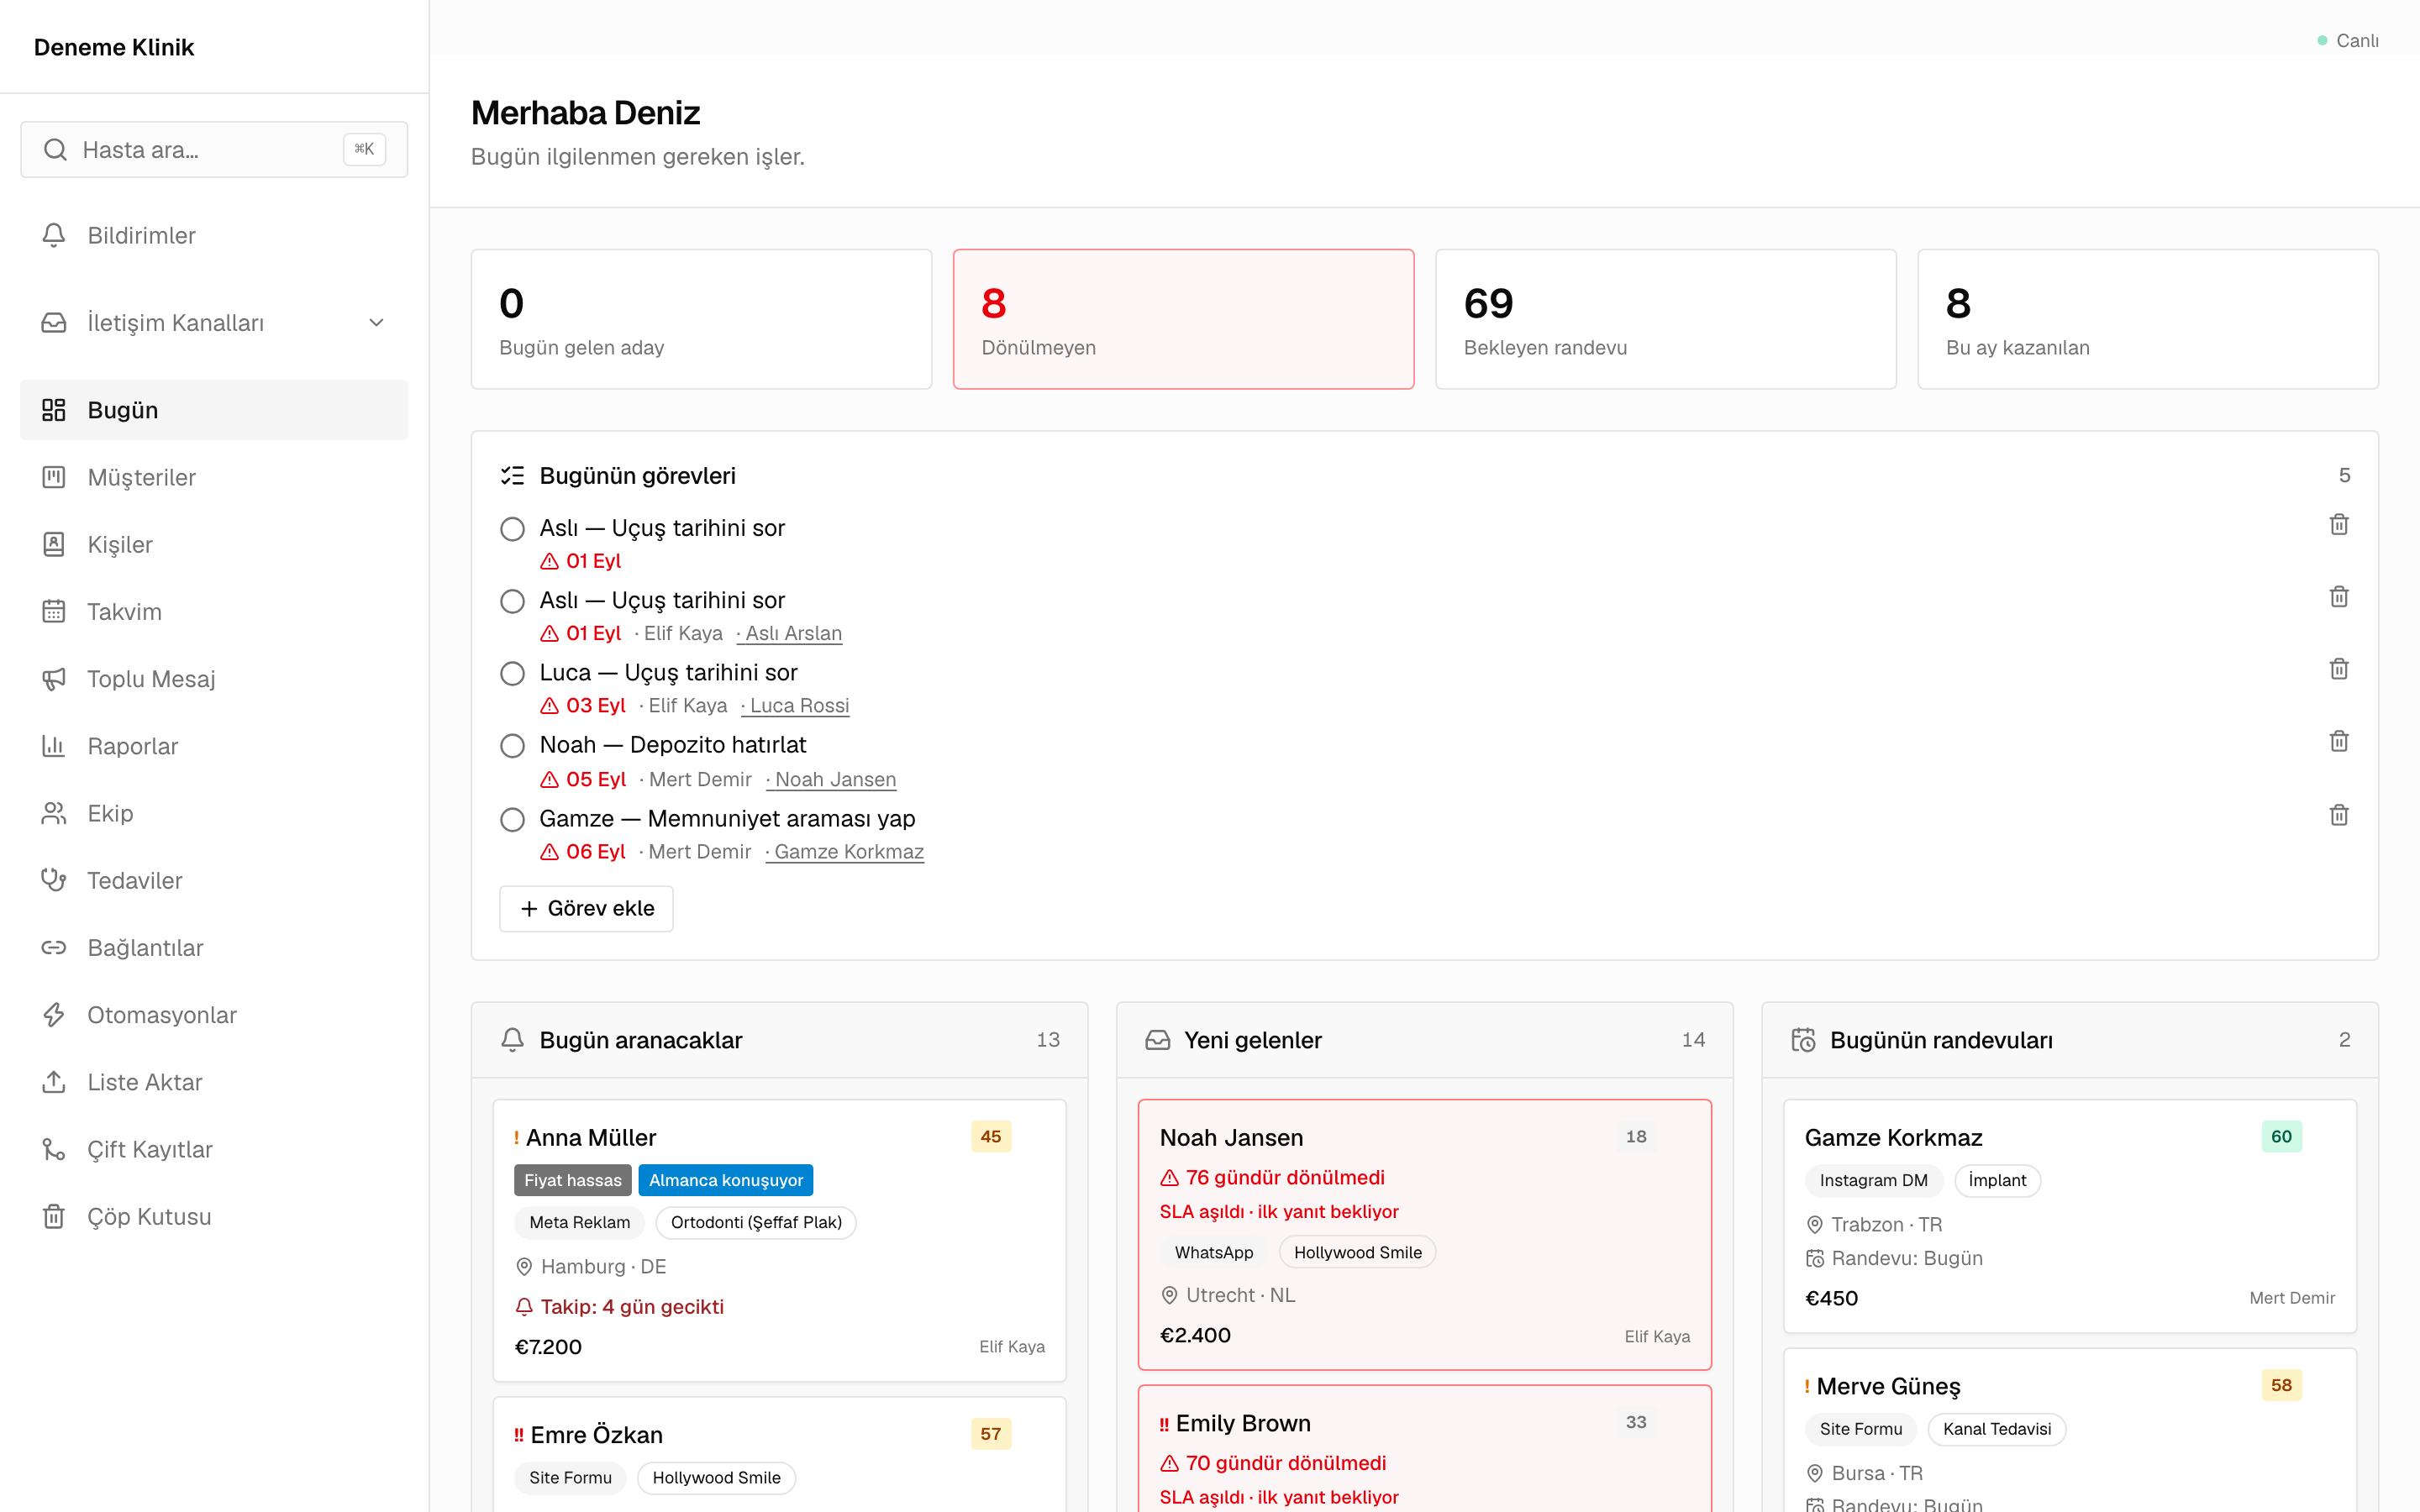Check off Noah Depozito hatırlat task
The image size is (2420, 1512).
(x=512, y=745)
